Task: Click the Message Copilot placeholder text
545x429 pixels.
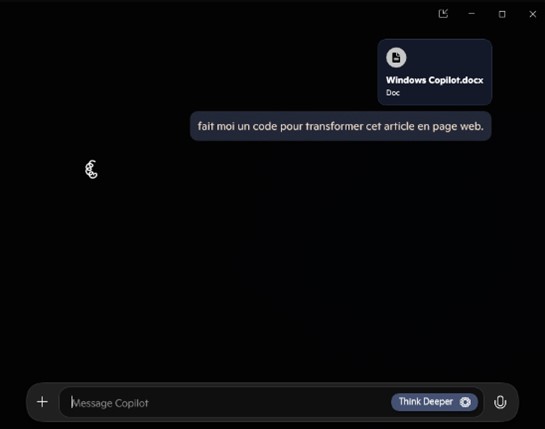Action: click(x=110, y=403)
